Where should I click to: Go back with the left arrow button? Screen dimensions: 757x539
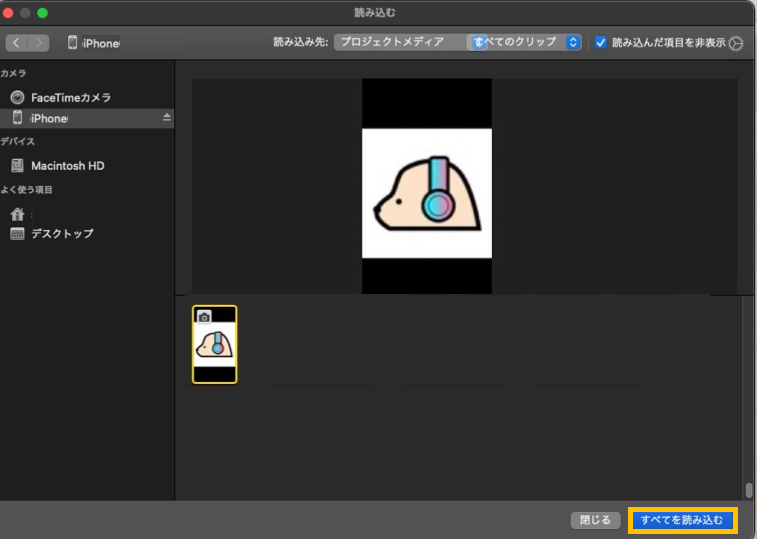[16, 43]
